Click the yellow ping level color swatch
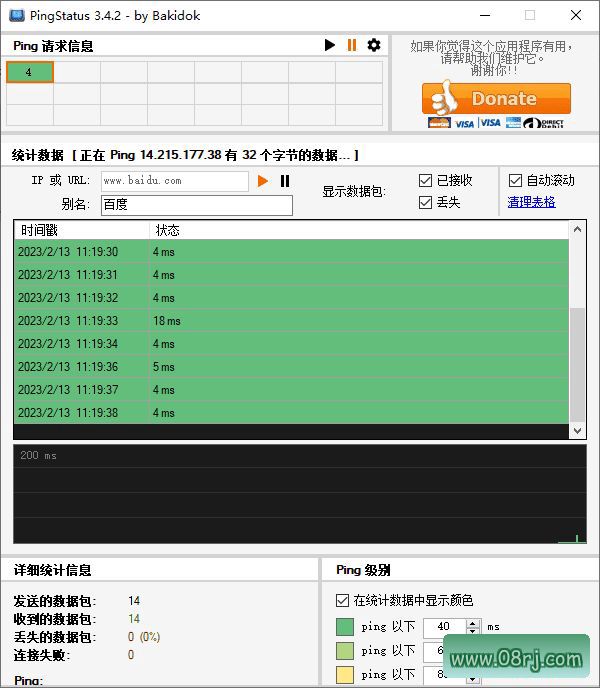The height and width of the screenshot is (688, 600). (x=345, y=674)
